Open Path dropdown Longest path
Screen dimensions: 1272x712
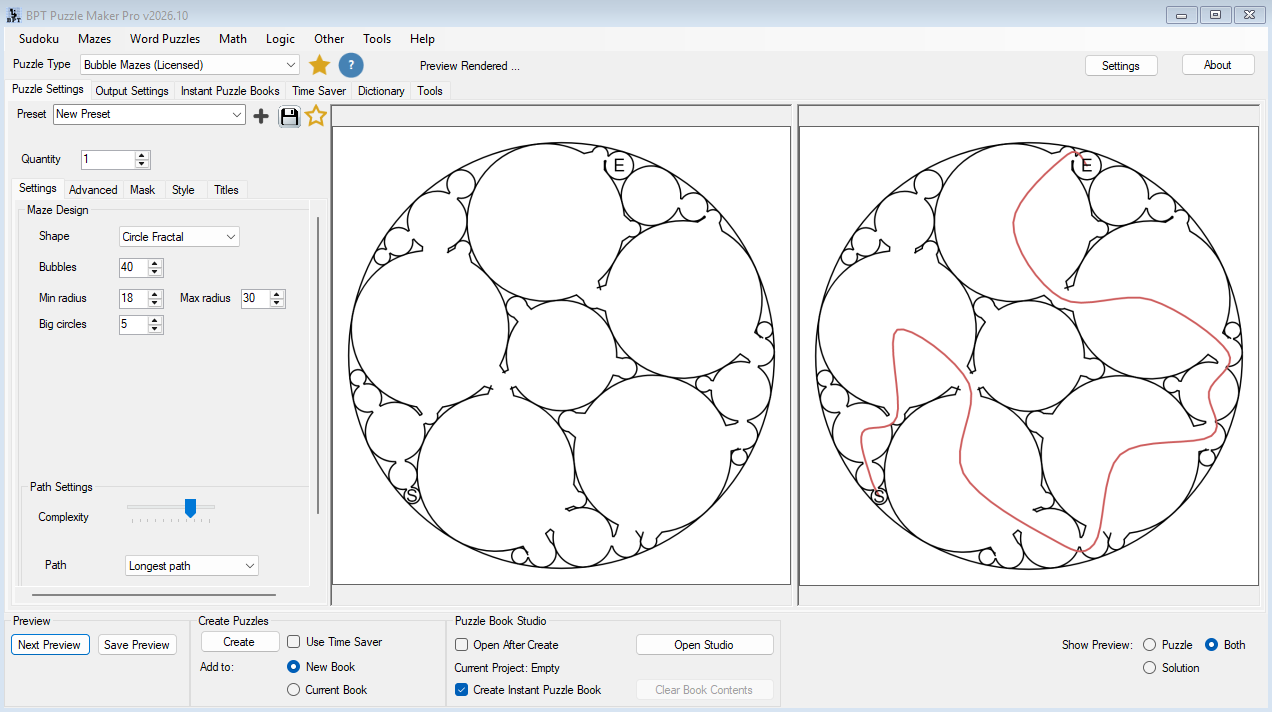coord(192,566)
